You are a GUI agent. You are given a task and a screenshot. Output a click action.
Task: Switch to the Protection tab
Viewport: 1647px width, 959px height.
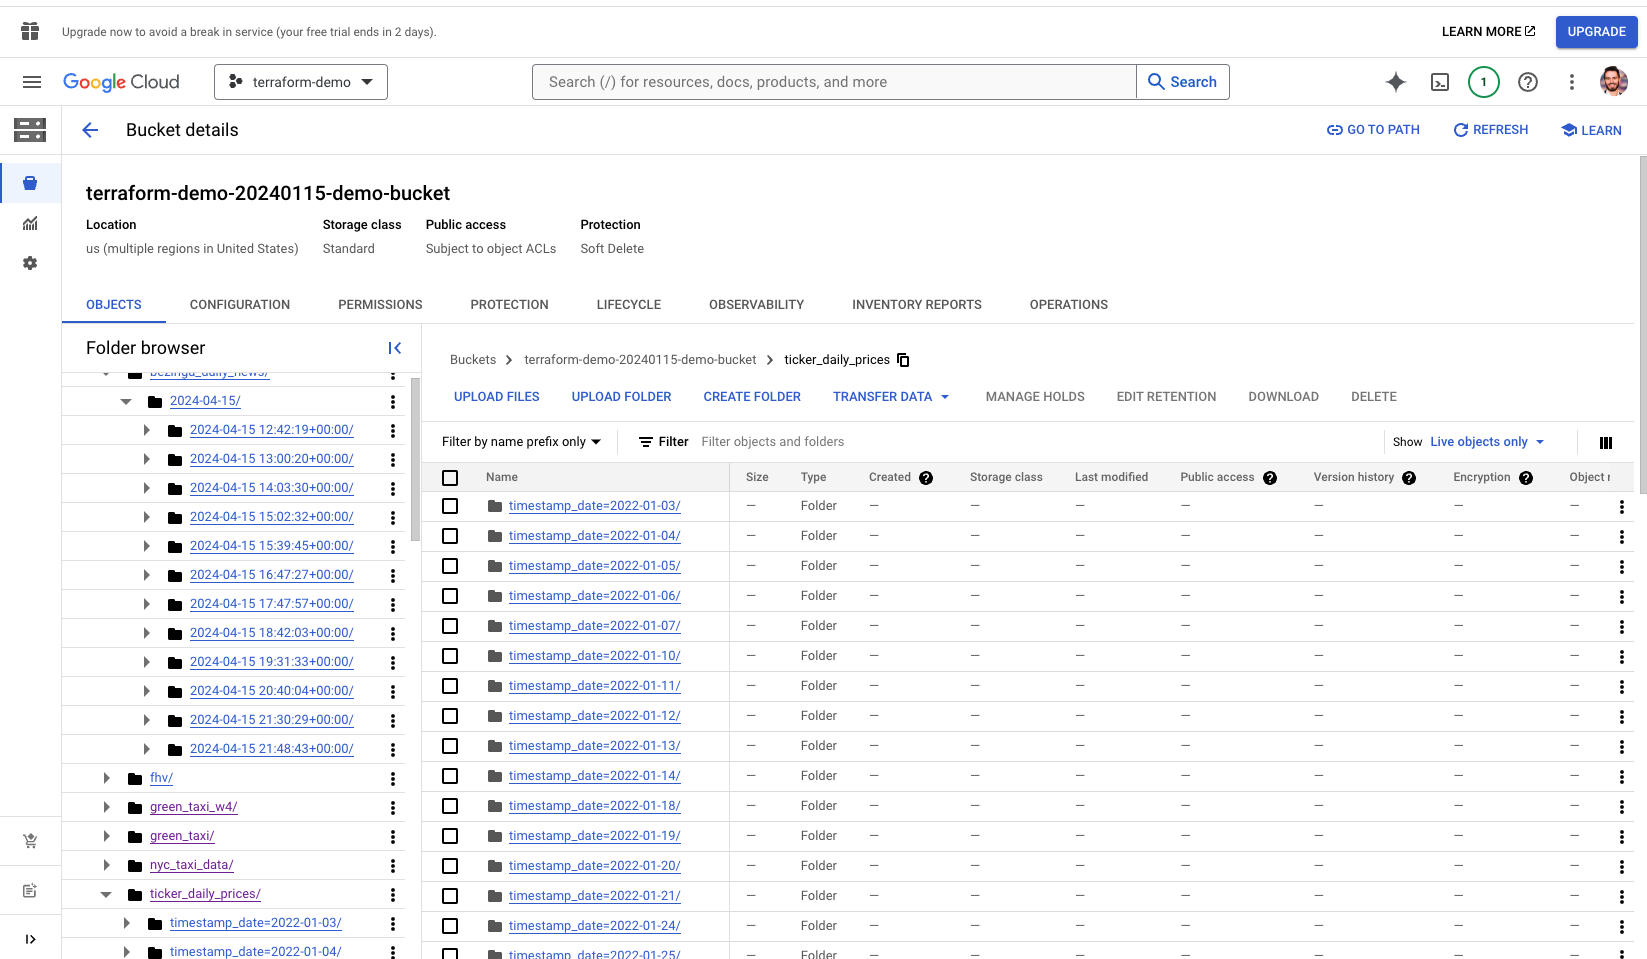coord(510,305)
